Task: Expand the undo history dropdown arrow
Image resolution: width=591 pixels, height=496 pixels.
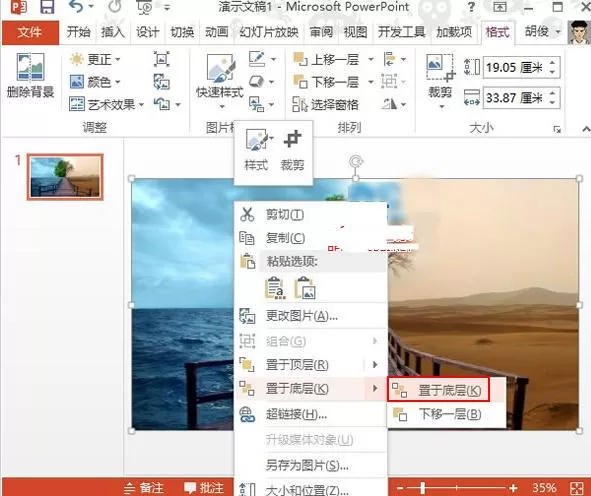Action: (91, 7)
